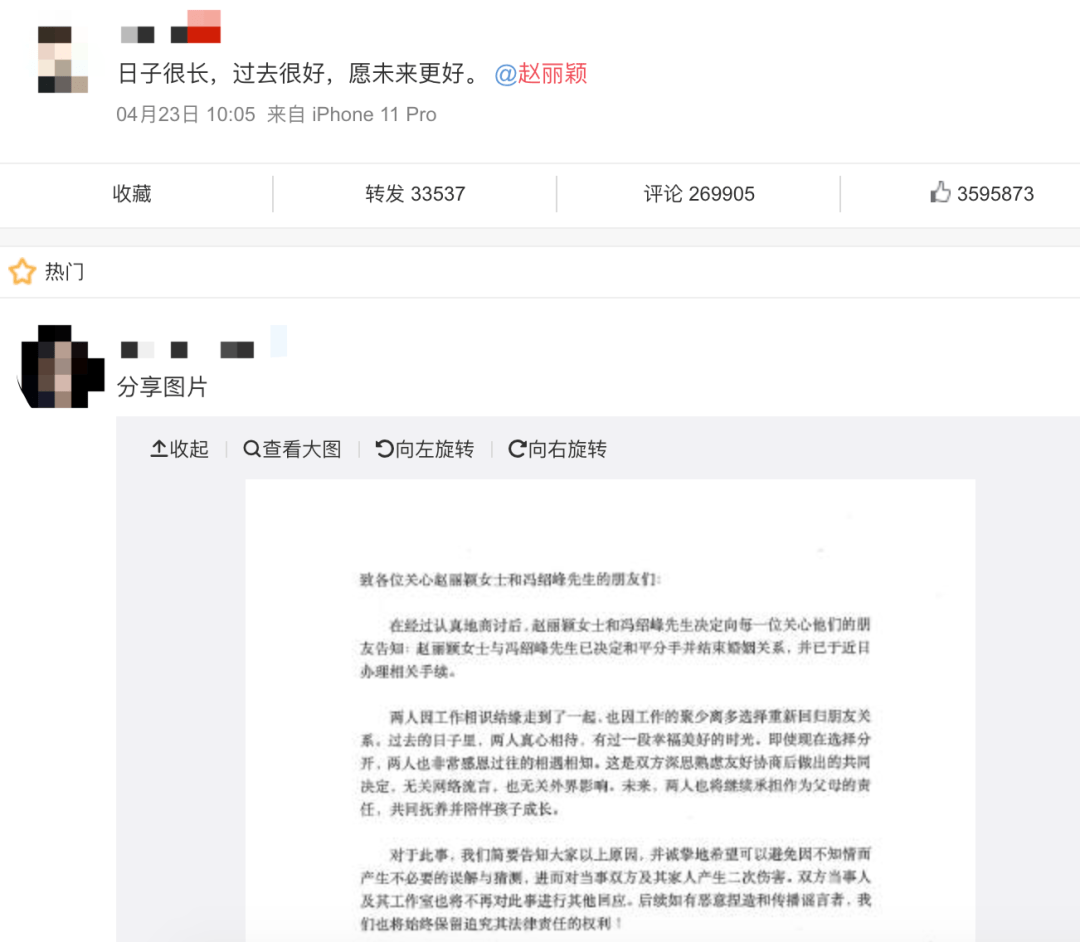Screen dimensions: 1080x942
Task: Click the 向左旋转 rotate-left icon
Action: 384,449
